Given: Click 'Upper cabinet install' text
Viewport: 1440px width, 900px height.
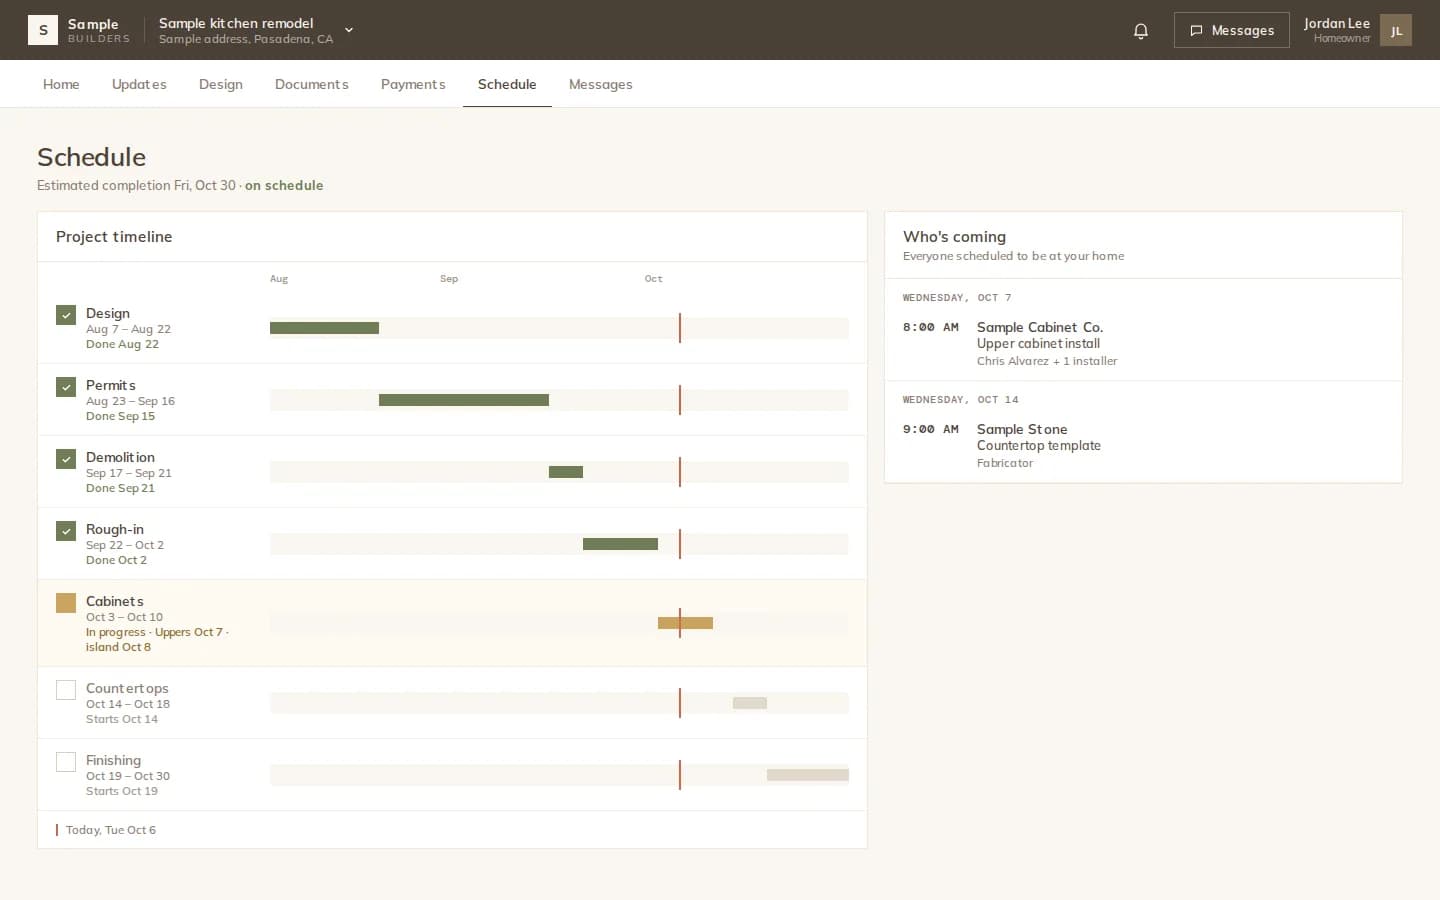Looking at the screenshot, I should tap(1038, 344).
